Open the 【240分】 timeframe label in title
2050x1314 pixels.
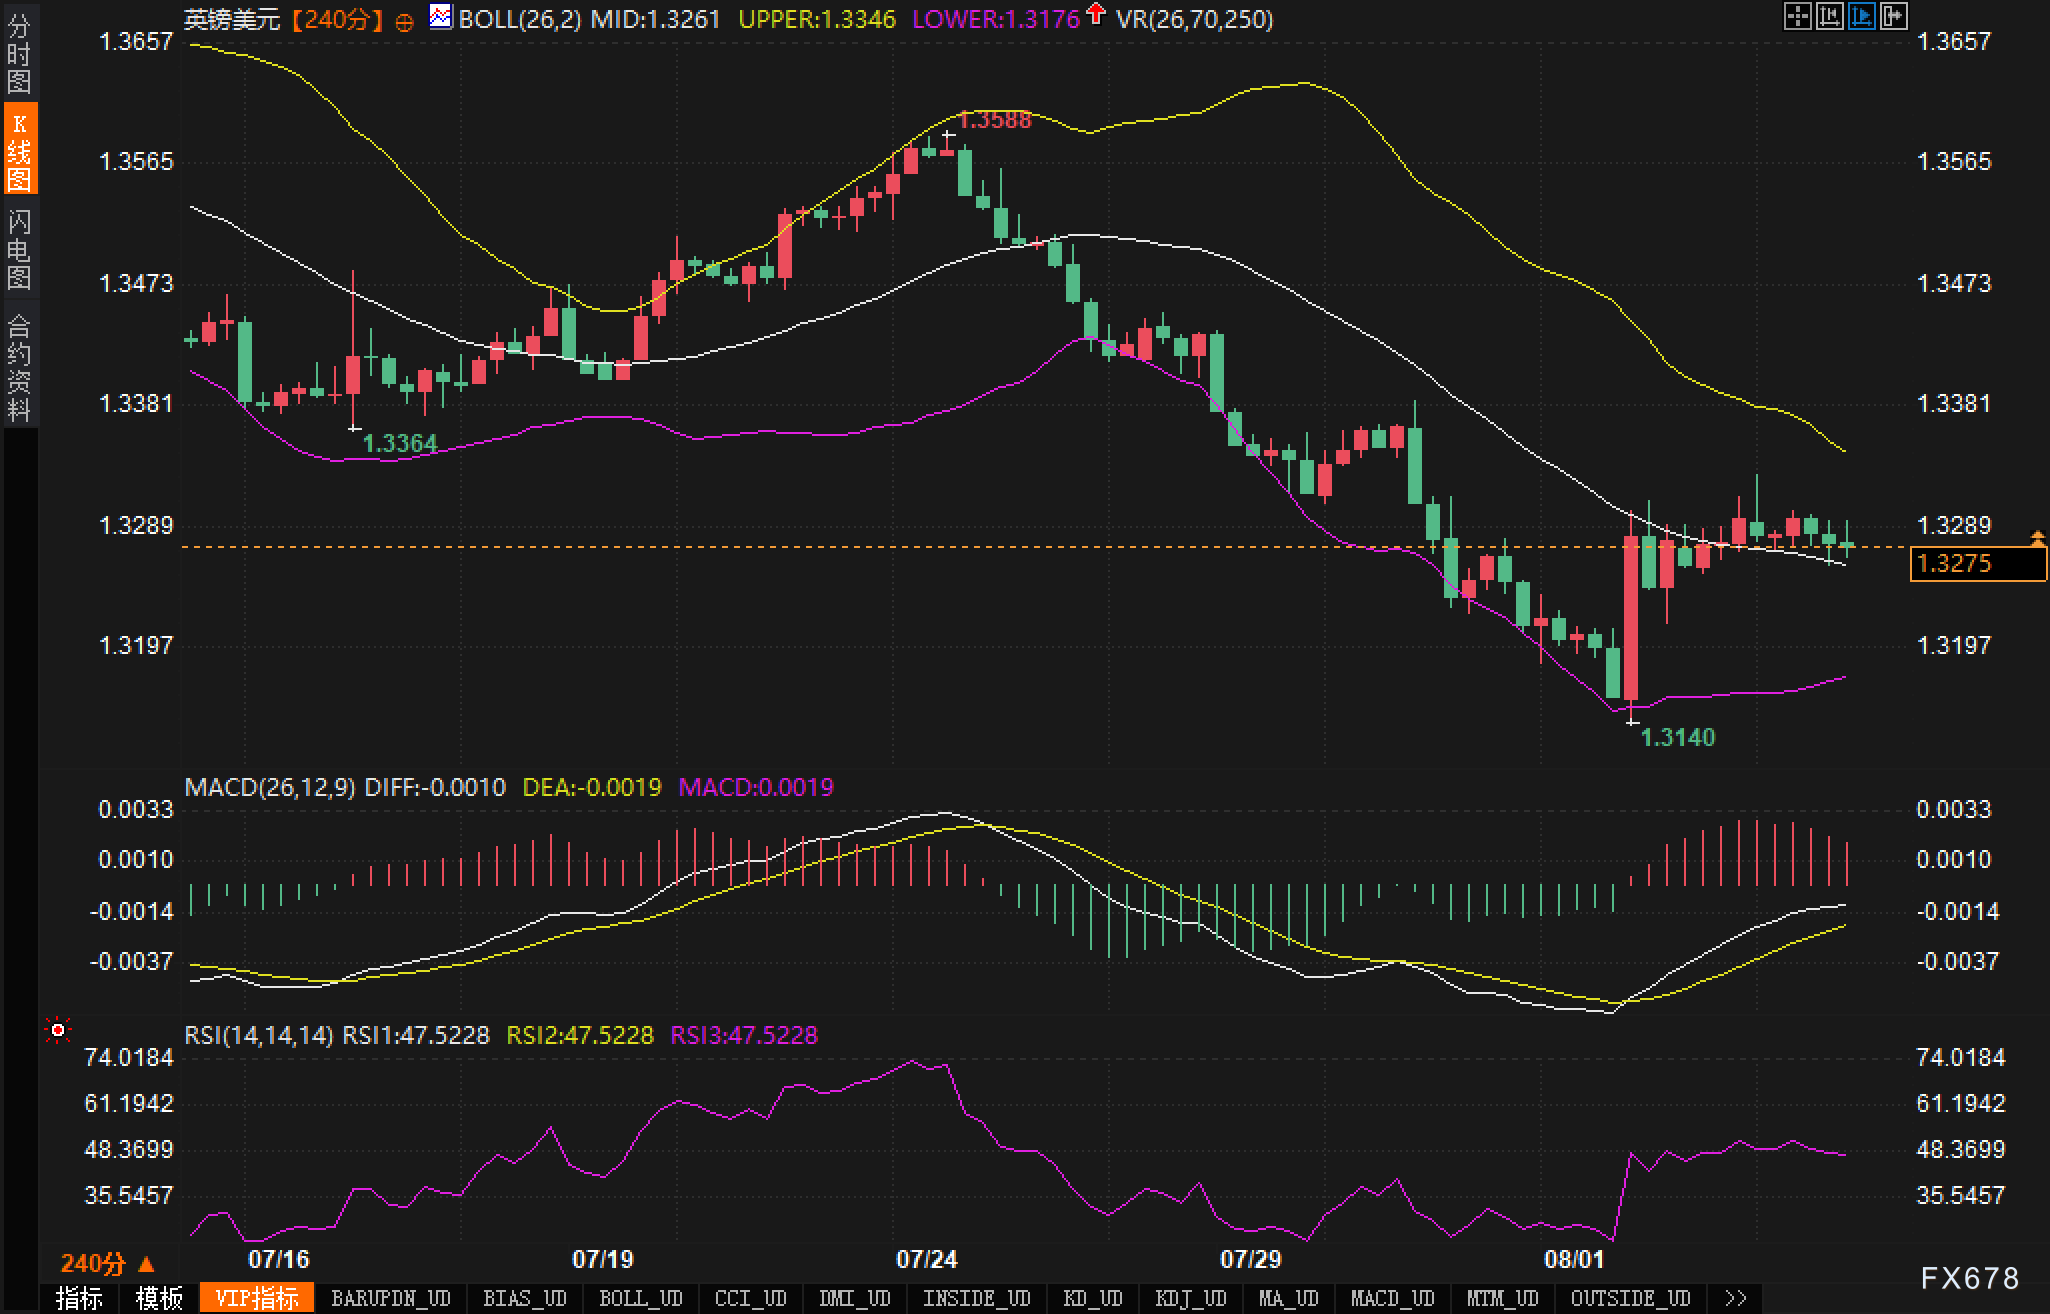click(x=337, y=19)
